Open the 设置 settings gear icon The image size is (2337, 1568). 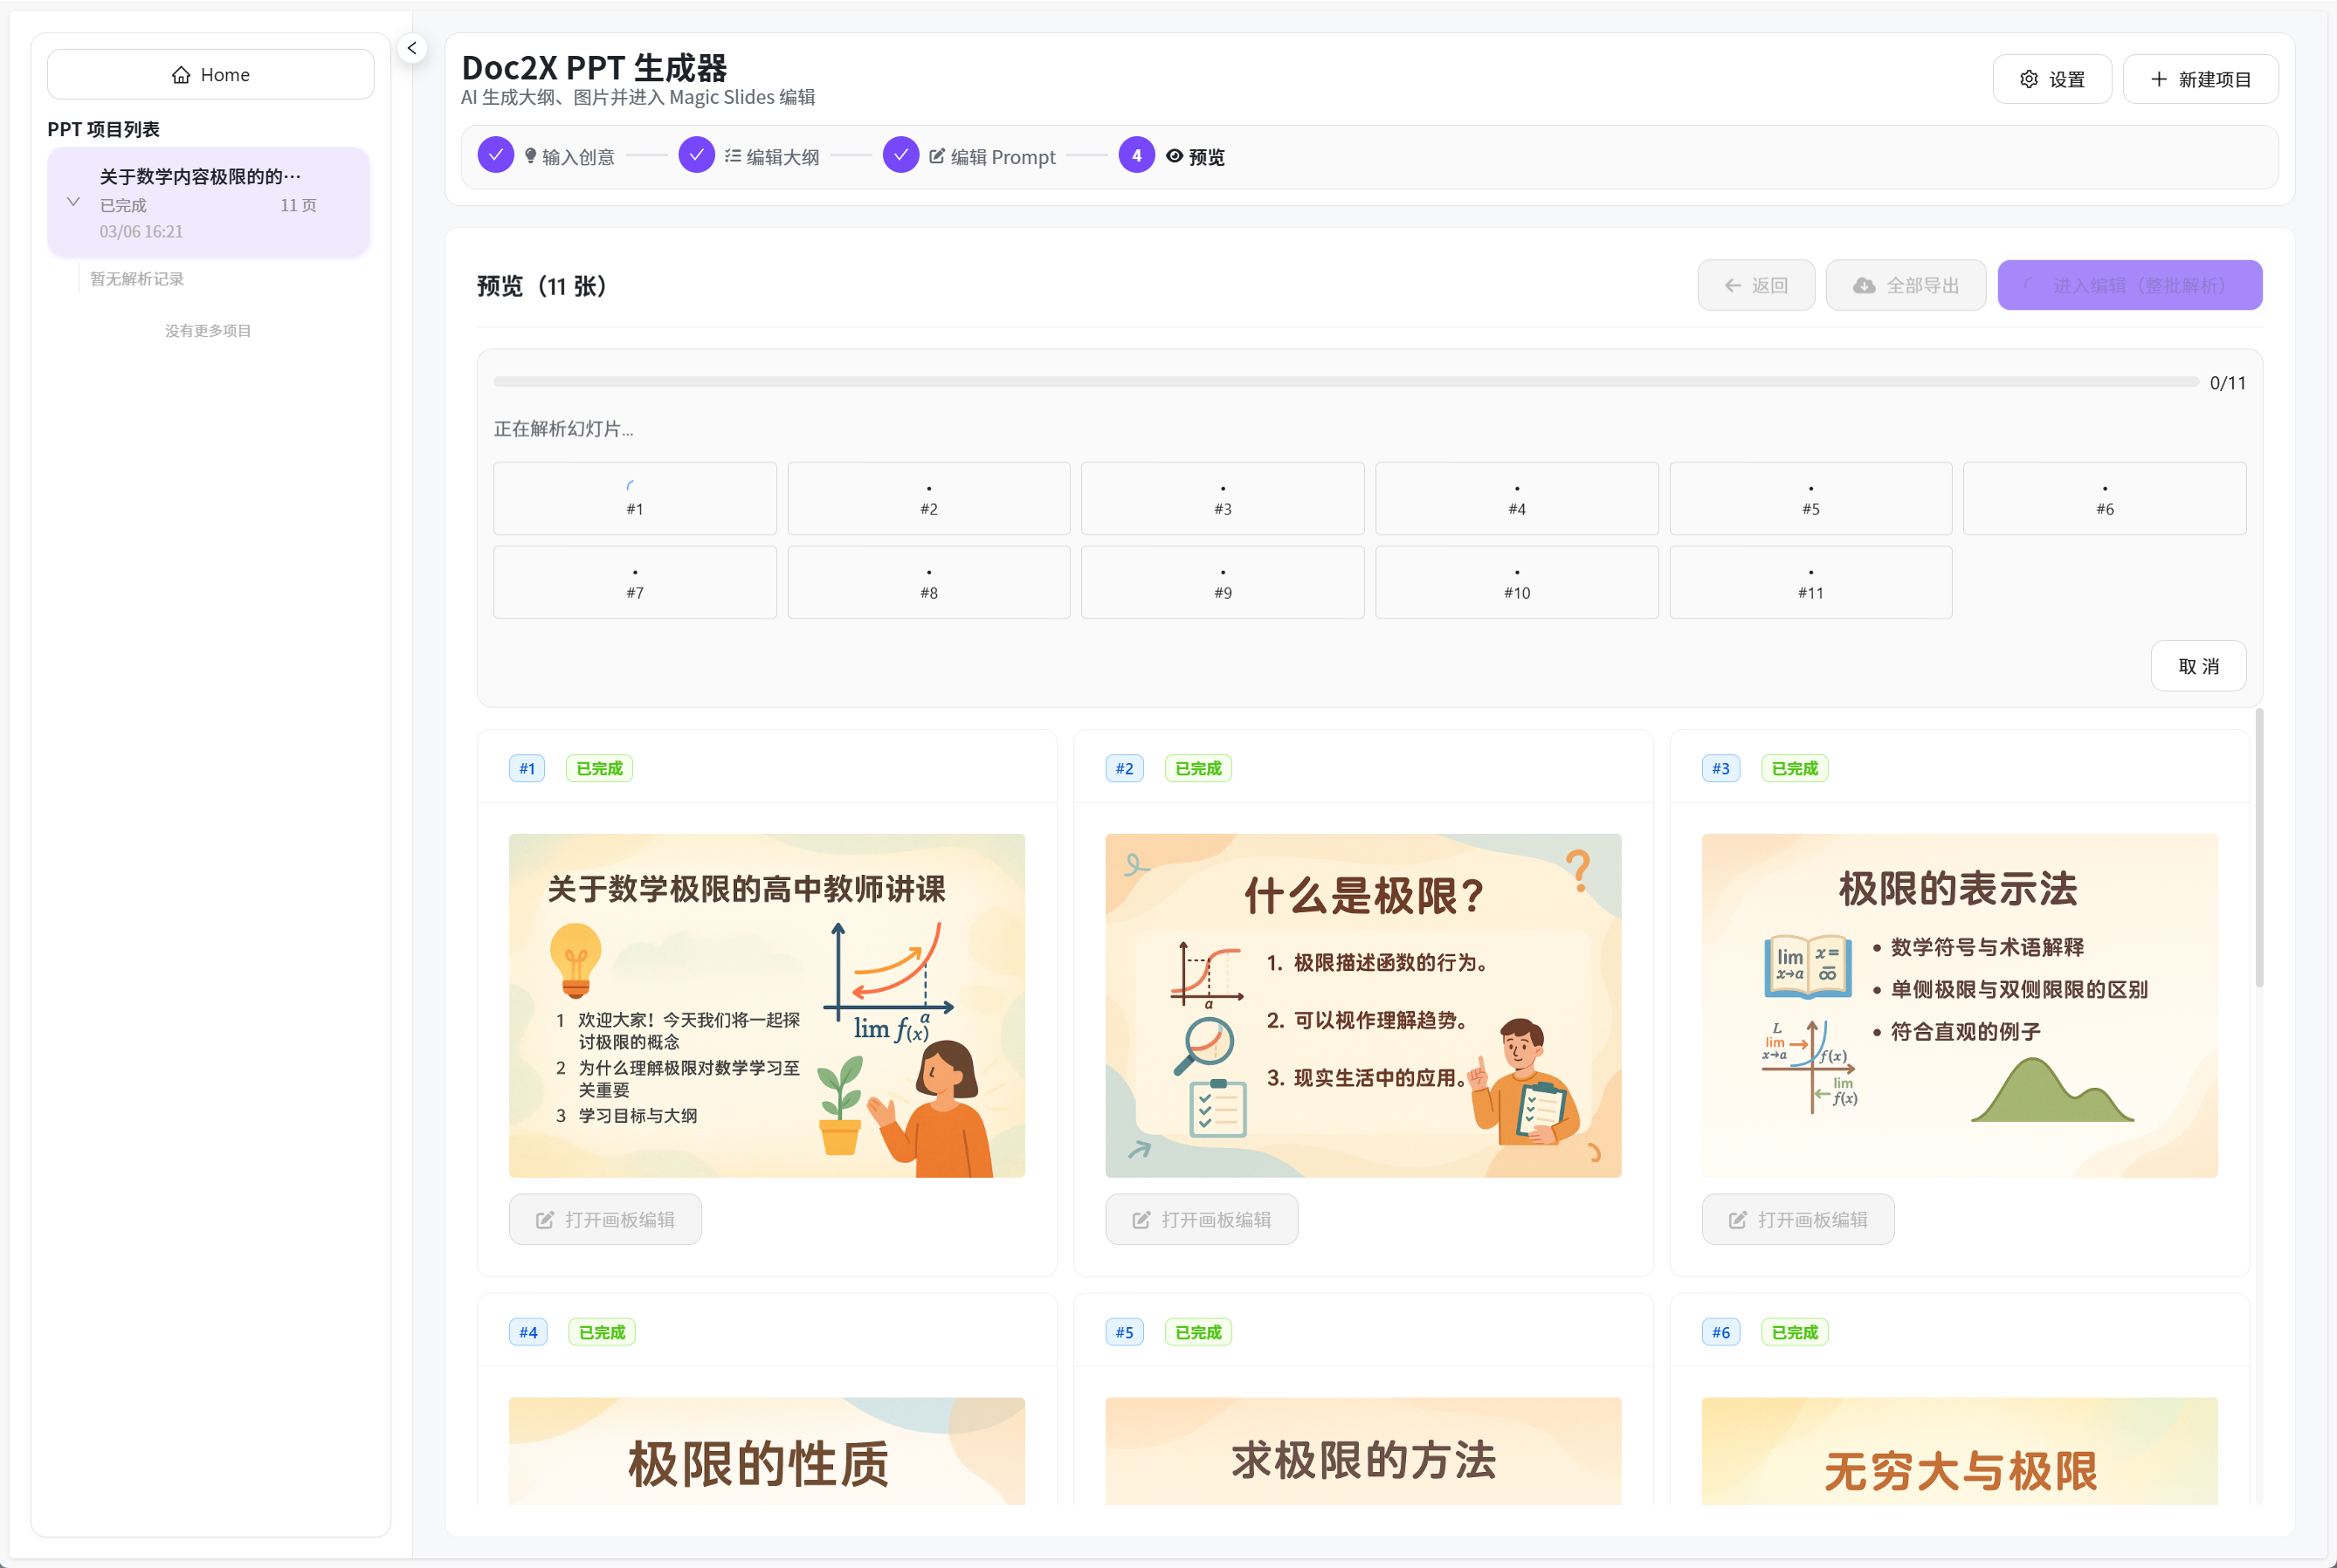[2029, 78]
